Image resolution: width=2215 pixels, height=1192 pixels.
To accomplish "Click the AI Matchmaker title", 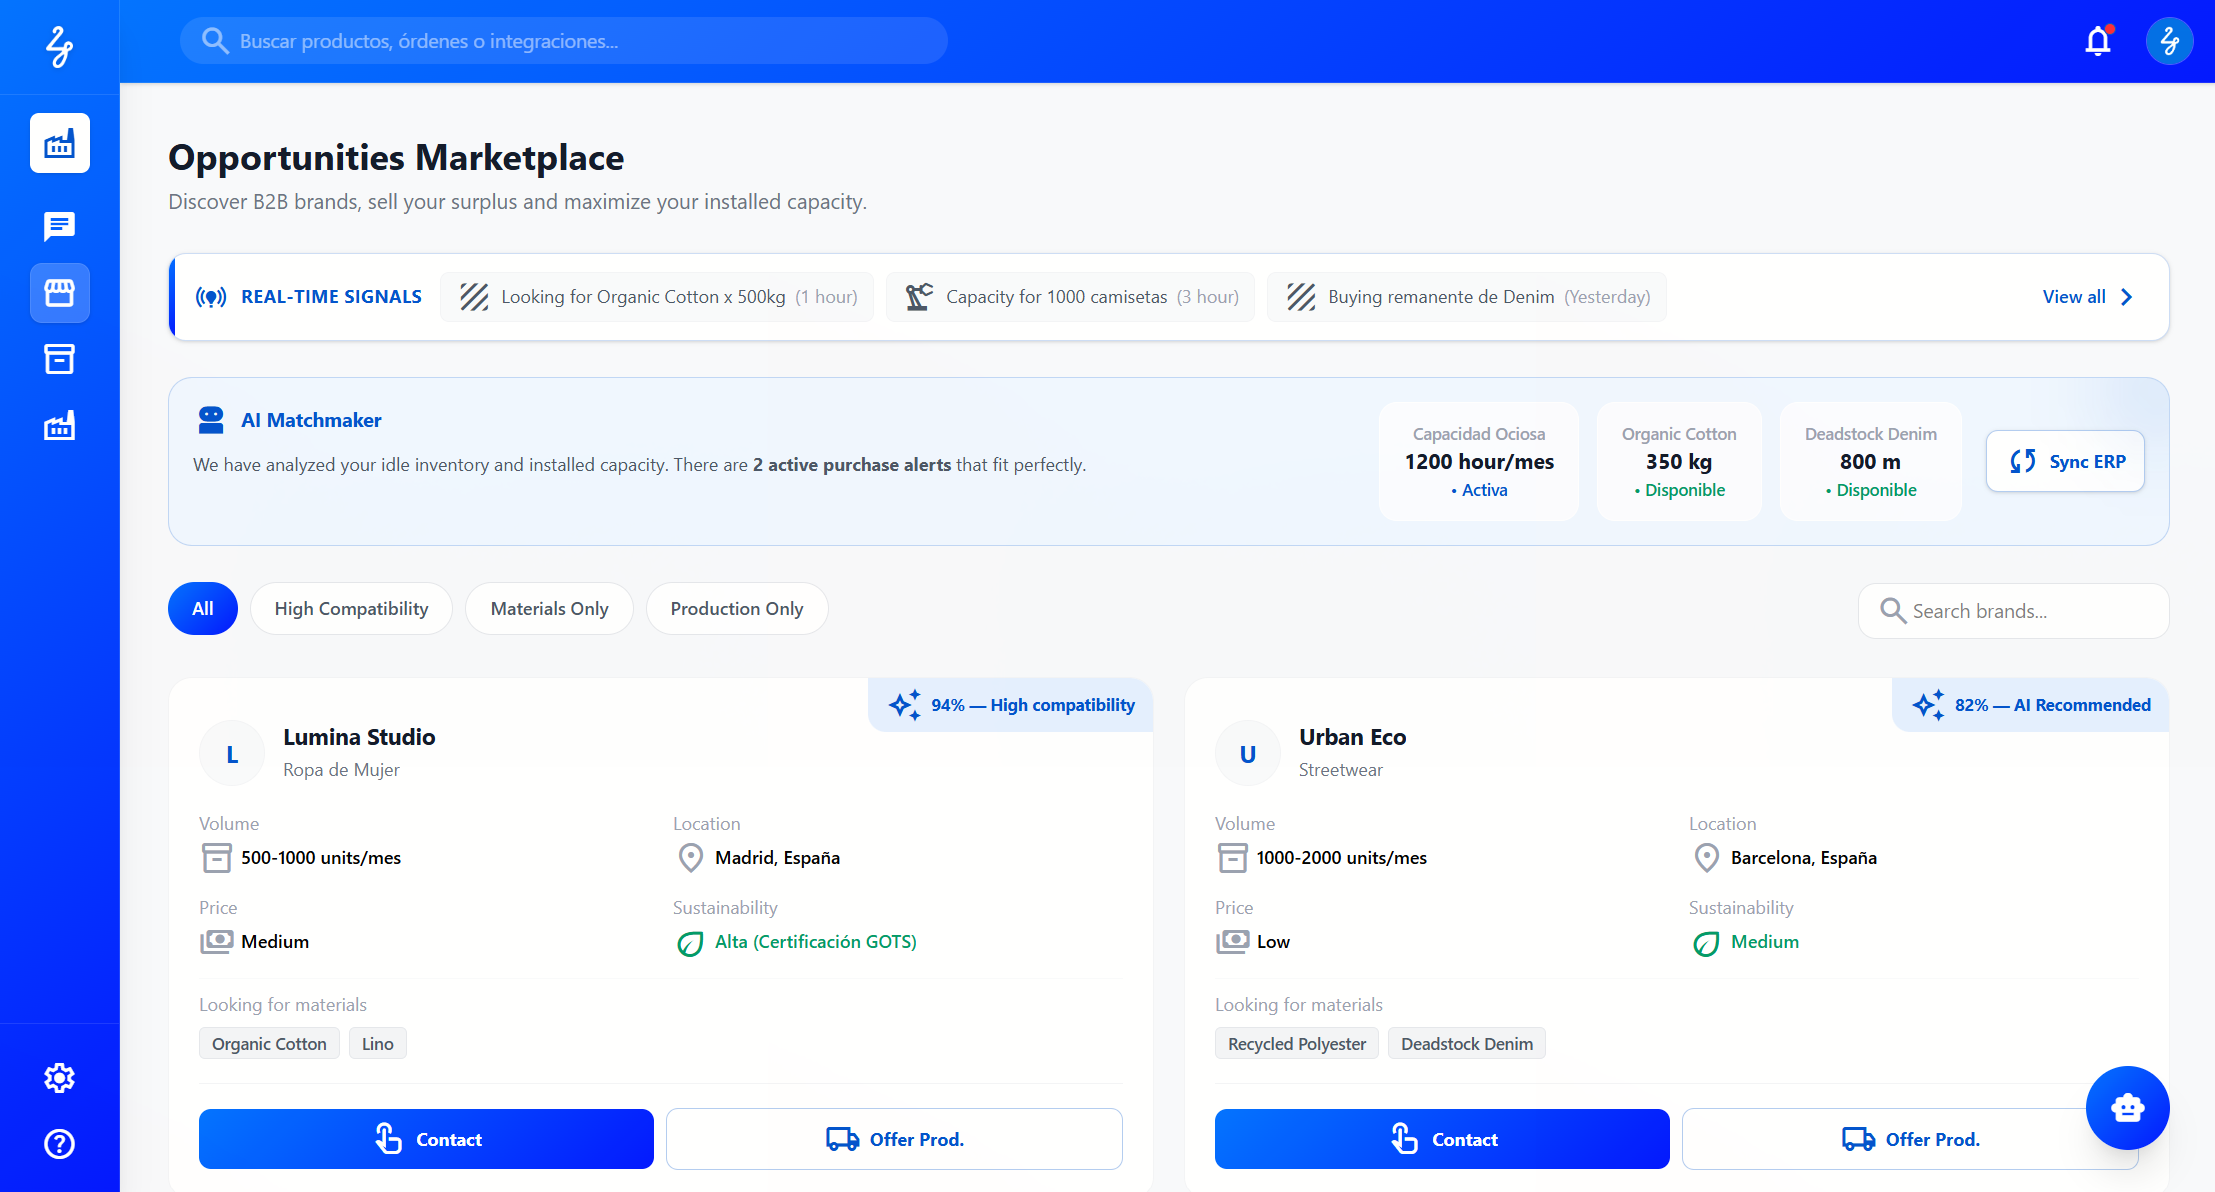I will coord(311,420).
